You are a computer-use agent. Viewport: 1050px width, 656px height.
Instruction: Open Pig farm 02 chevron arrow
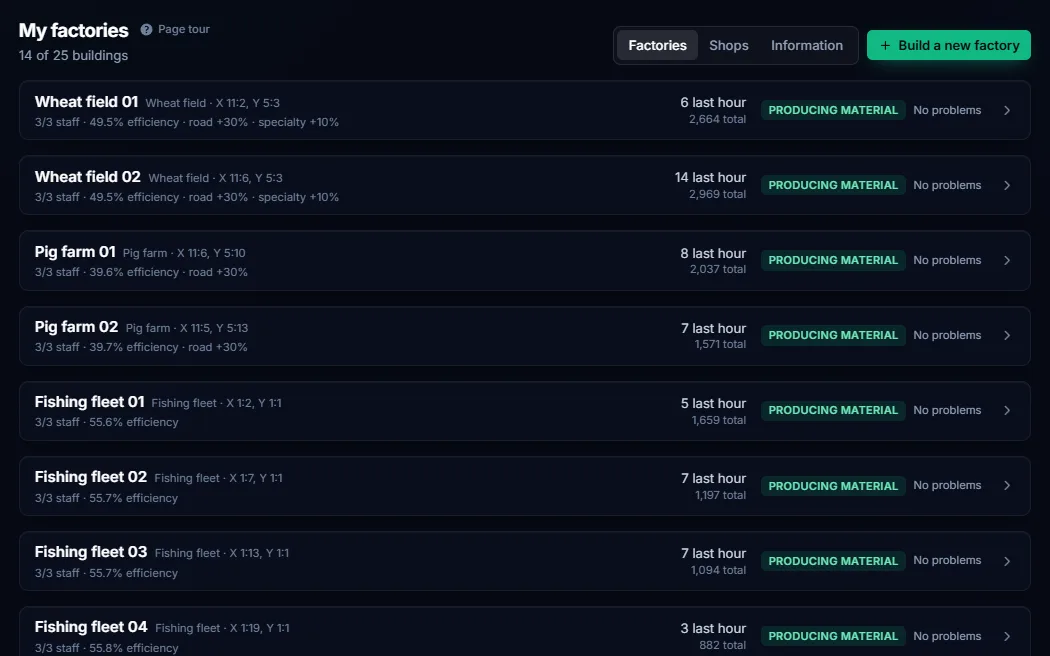[1007, 335]
